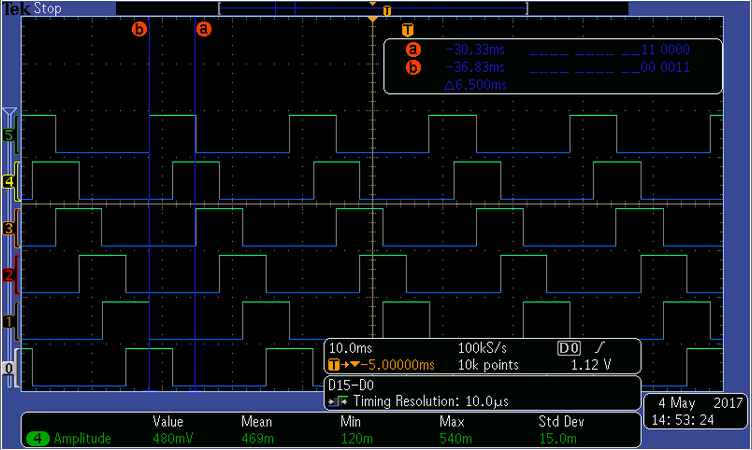Open the 1.12 V trigger threshold readout
This screenshot has width=752, height=450.
(590, 365)
